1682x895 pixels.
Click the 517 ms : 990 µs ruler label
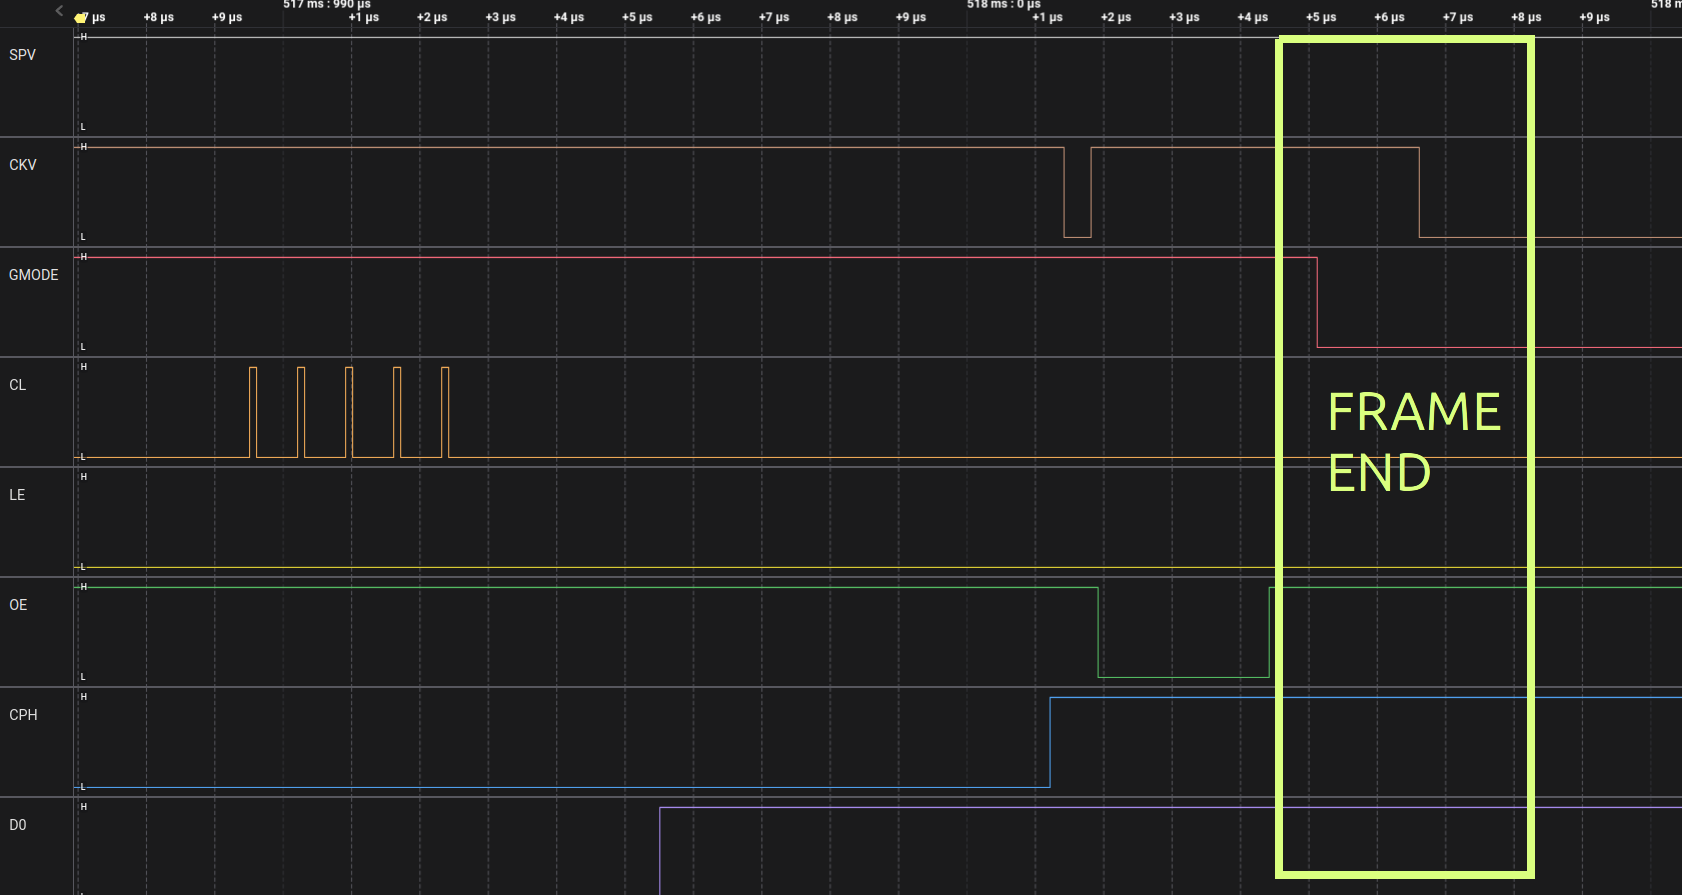point(327,5)
